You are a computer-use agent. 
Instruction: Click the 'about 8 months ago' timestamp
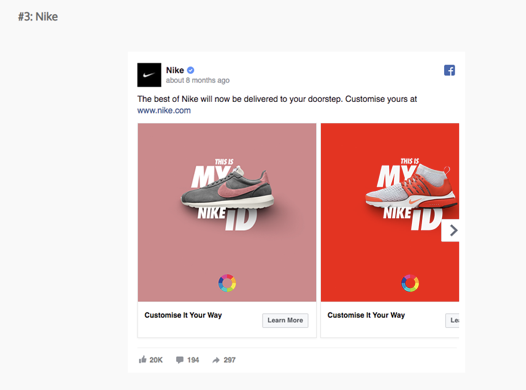[198, 80]
